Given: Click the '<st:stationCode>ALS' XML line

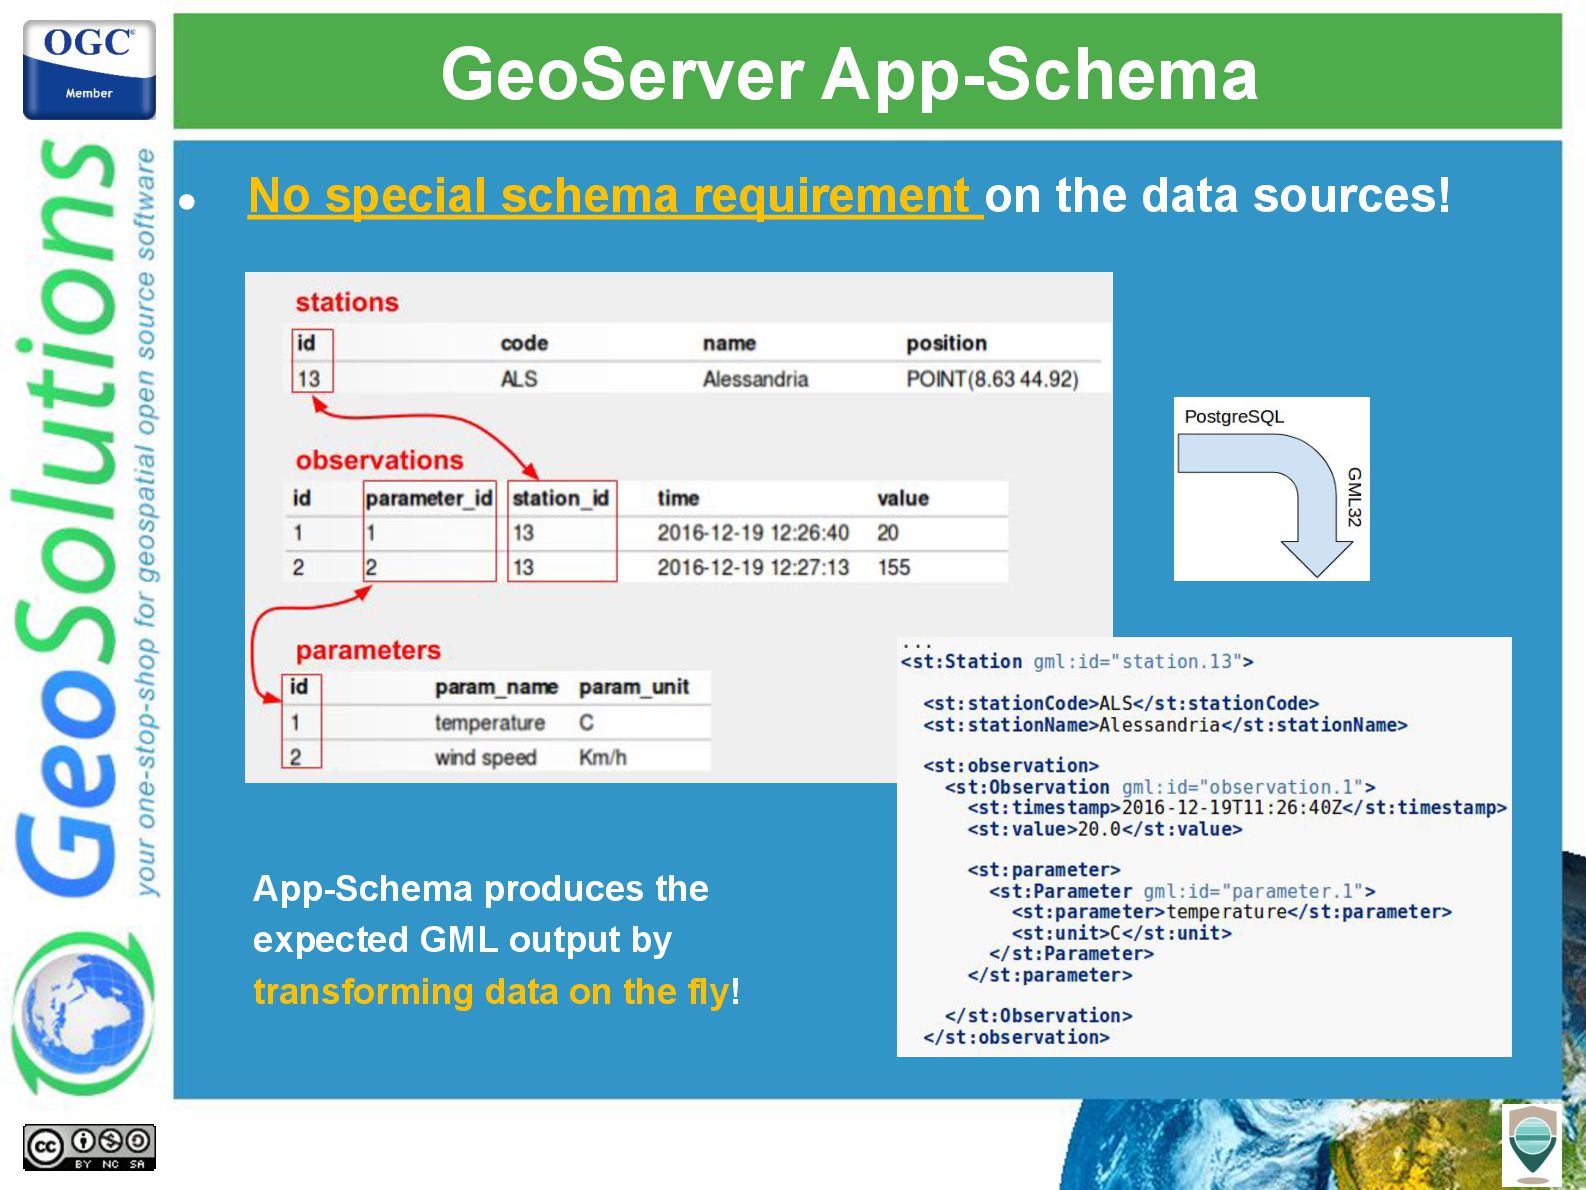Looking at the screenshot, I should tap(1121, 703).
